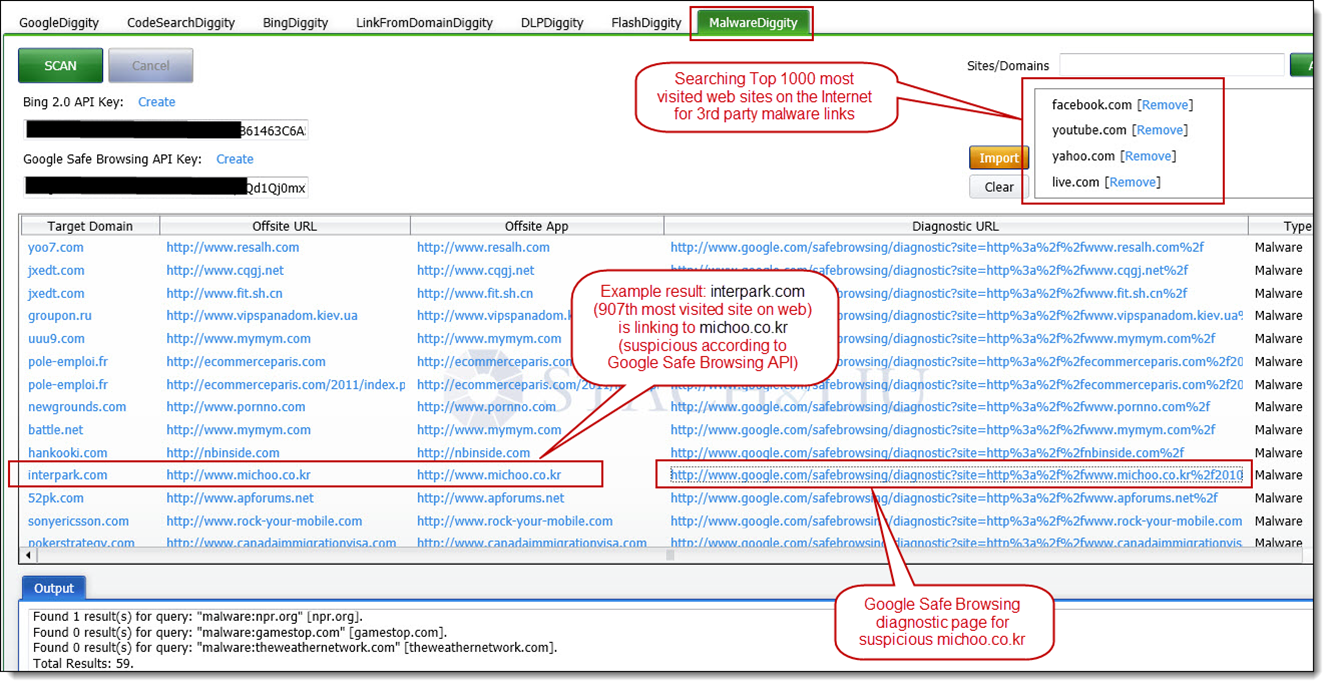The width and height of the screenshot is (1329, 687).
Task: Open the pokerstrategy.com target domain link
Action: pyautogui.click(x=82, y=543)
